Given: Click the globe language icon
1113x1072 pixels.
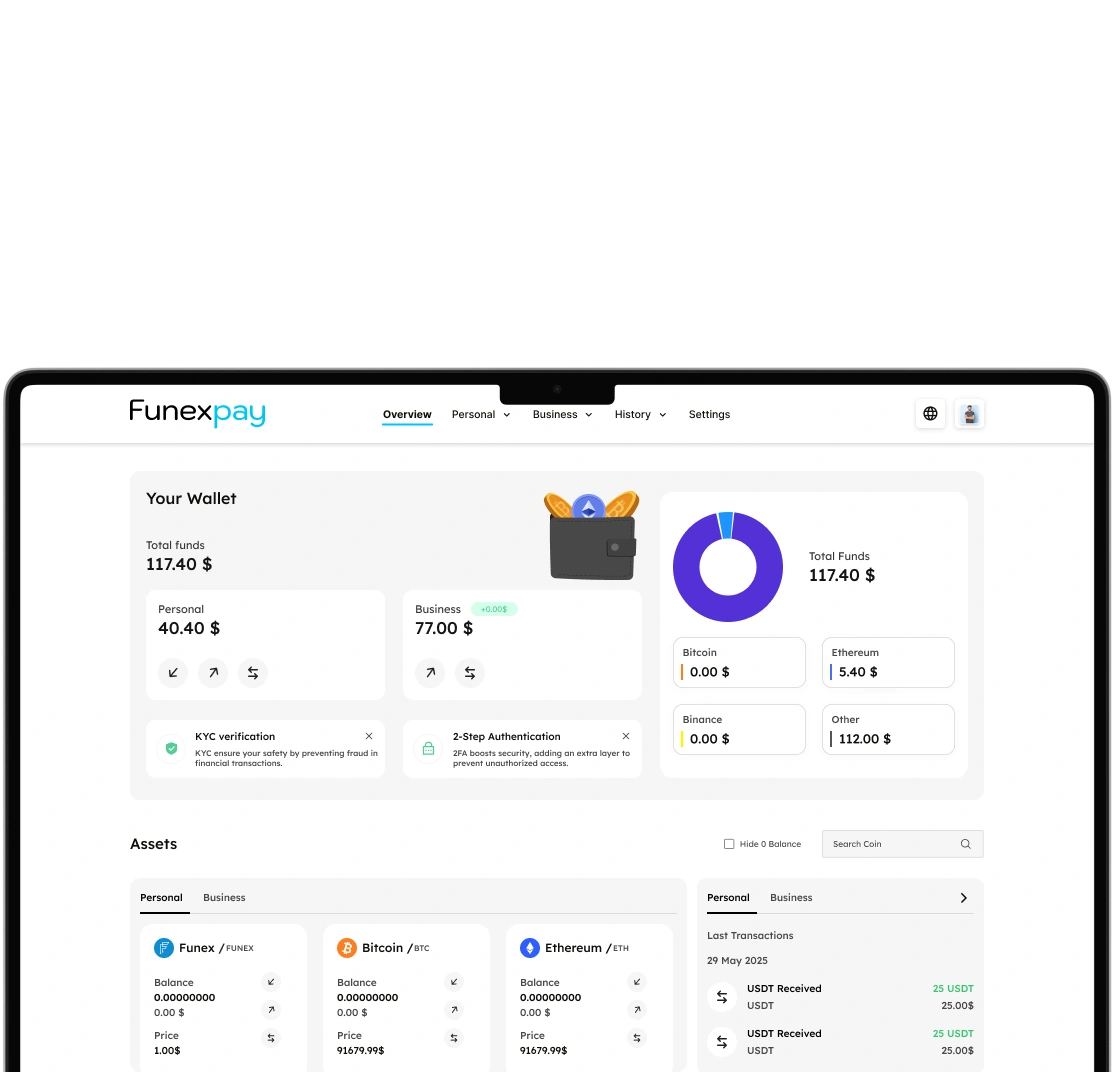Looking at the screenshot, I should (930, 414).
